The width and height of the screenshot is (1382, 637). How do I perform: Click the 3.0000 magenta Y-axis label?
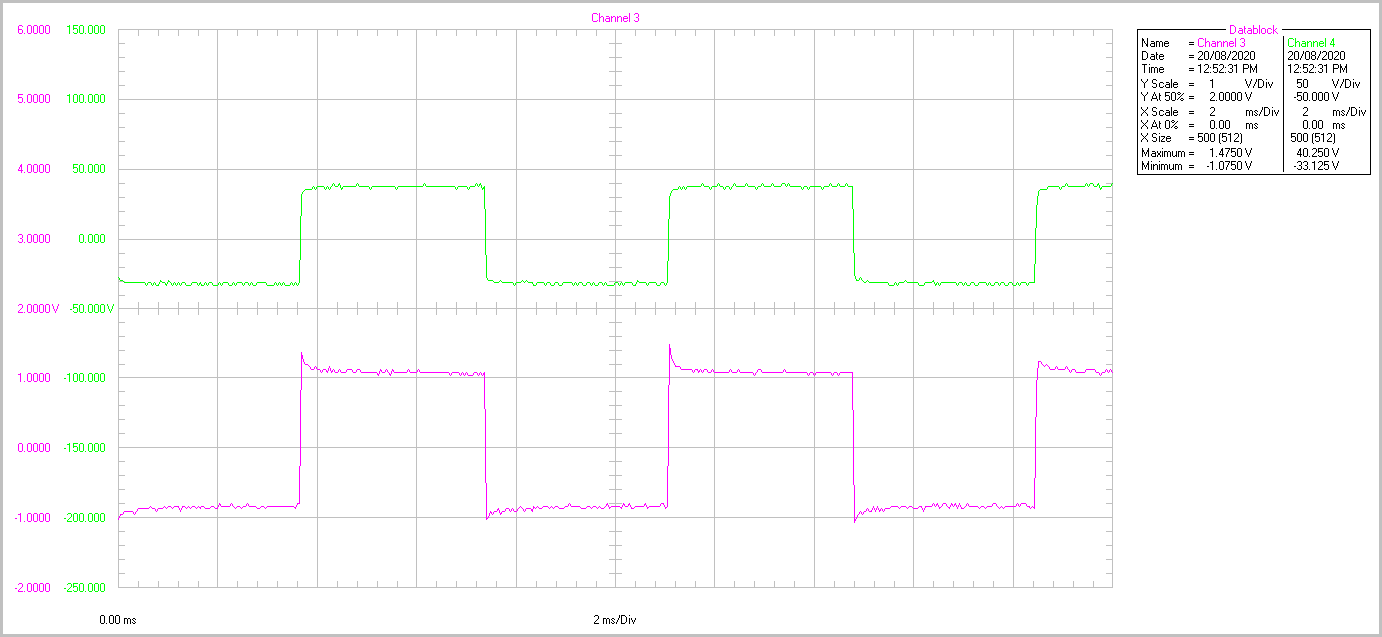click(34, 239)
